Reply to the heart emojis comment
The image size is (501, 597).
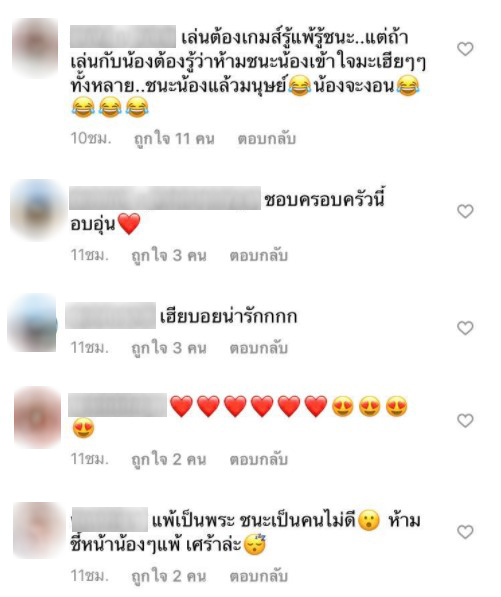click(x=258, y=460)
